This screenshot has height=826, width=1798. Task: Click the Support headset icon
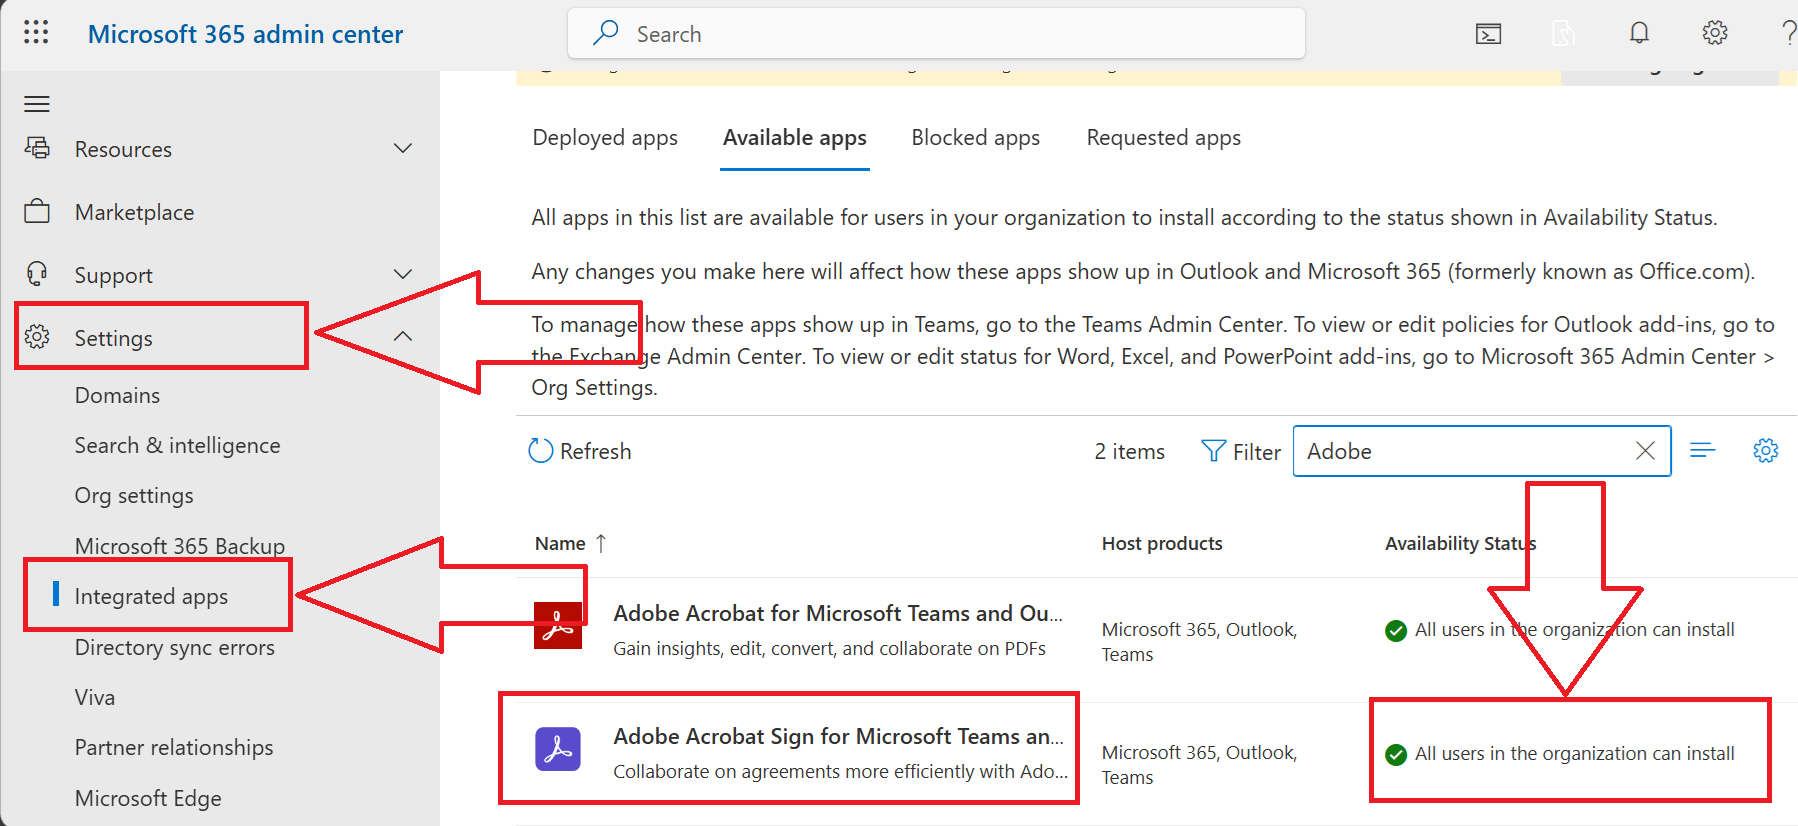point(37,274)
